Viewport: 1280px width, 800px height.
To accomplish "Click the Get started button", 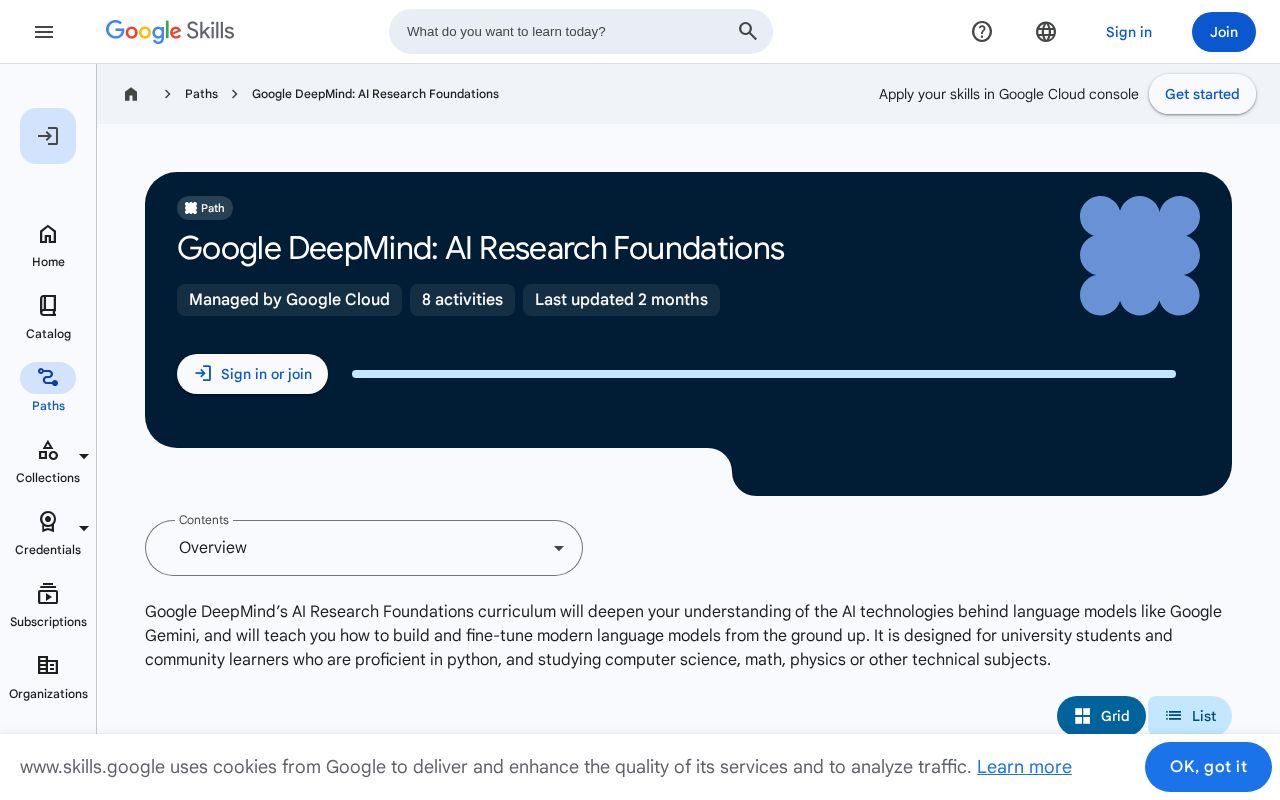I will pyautogui.click(x=1202, y=94).
